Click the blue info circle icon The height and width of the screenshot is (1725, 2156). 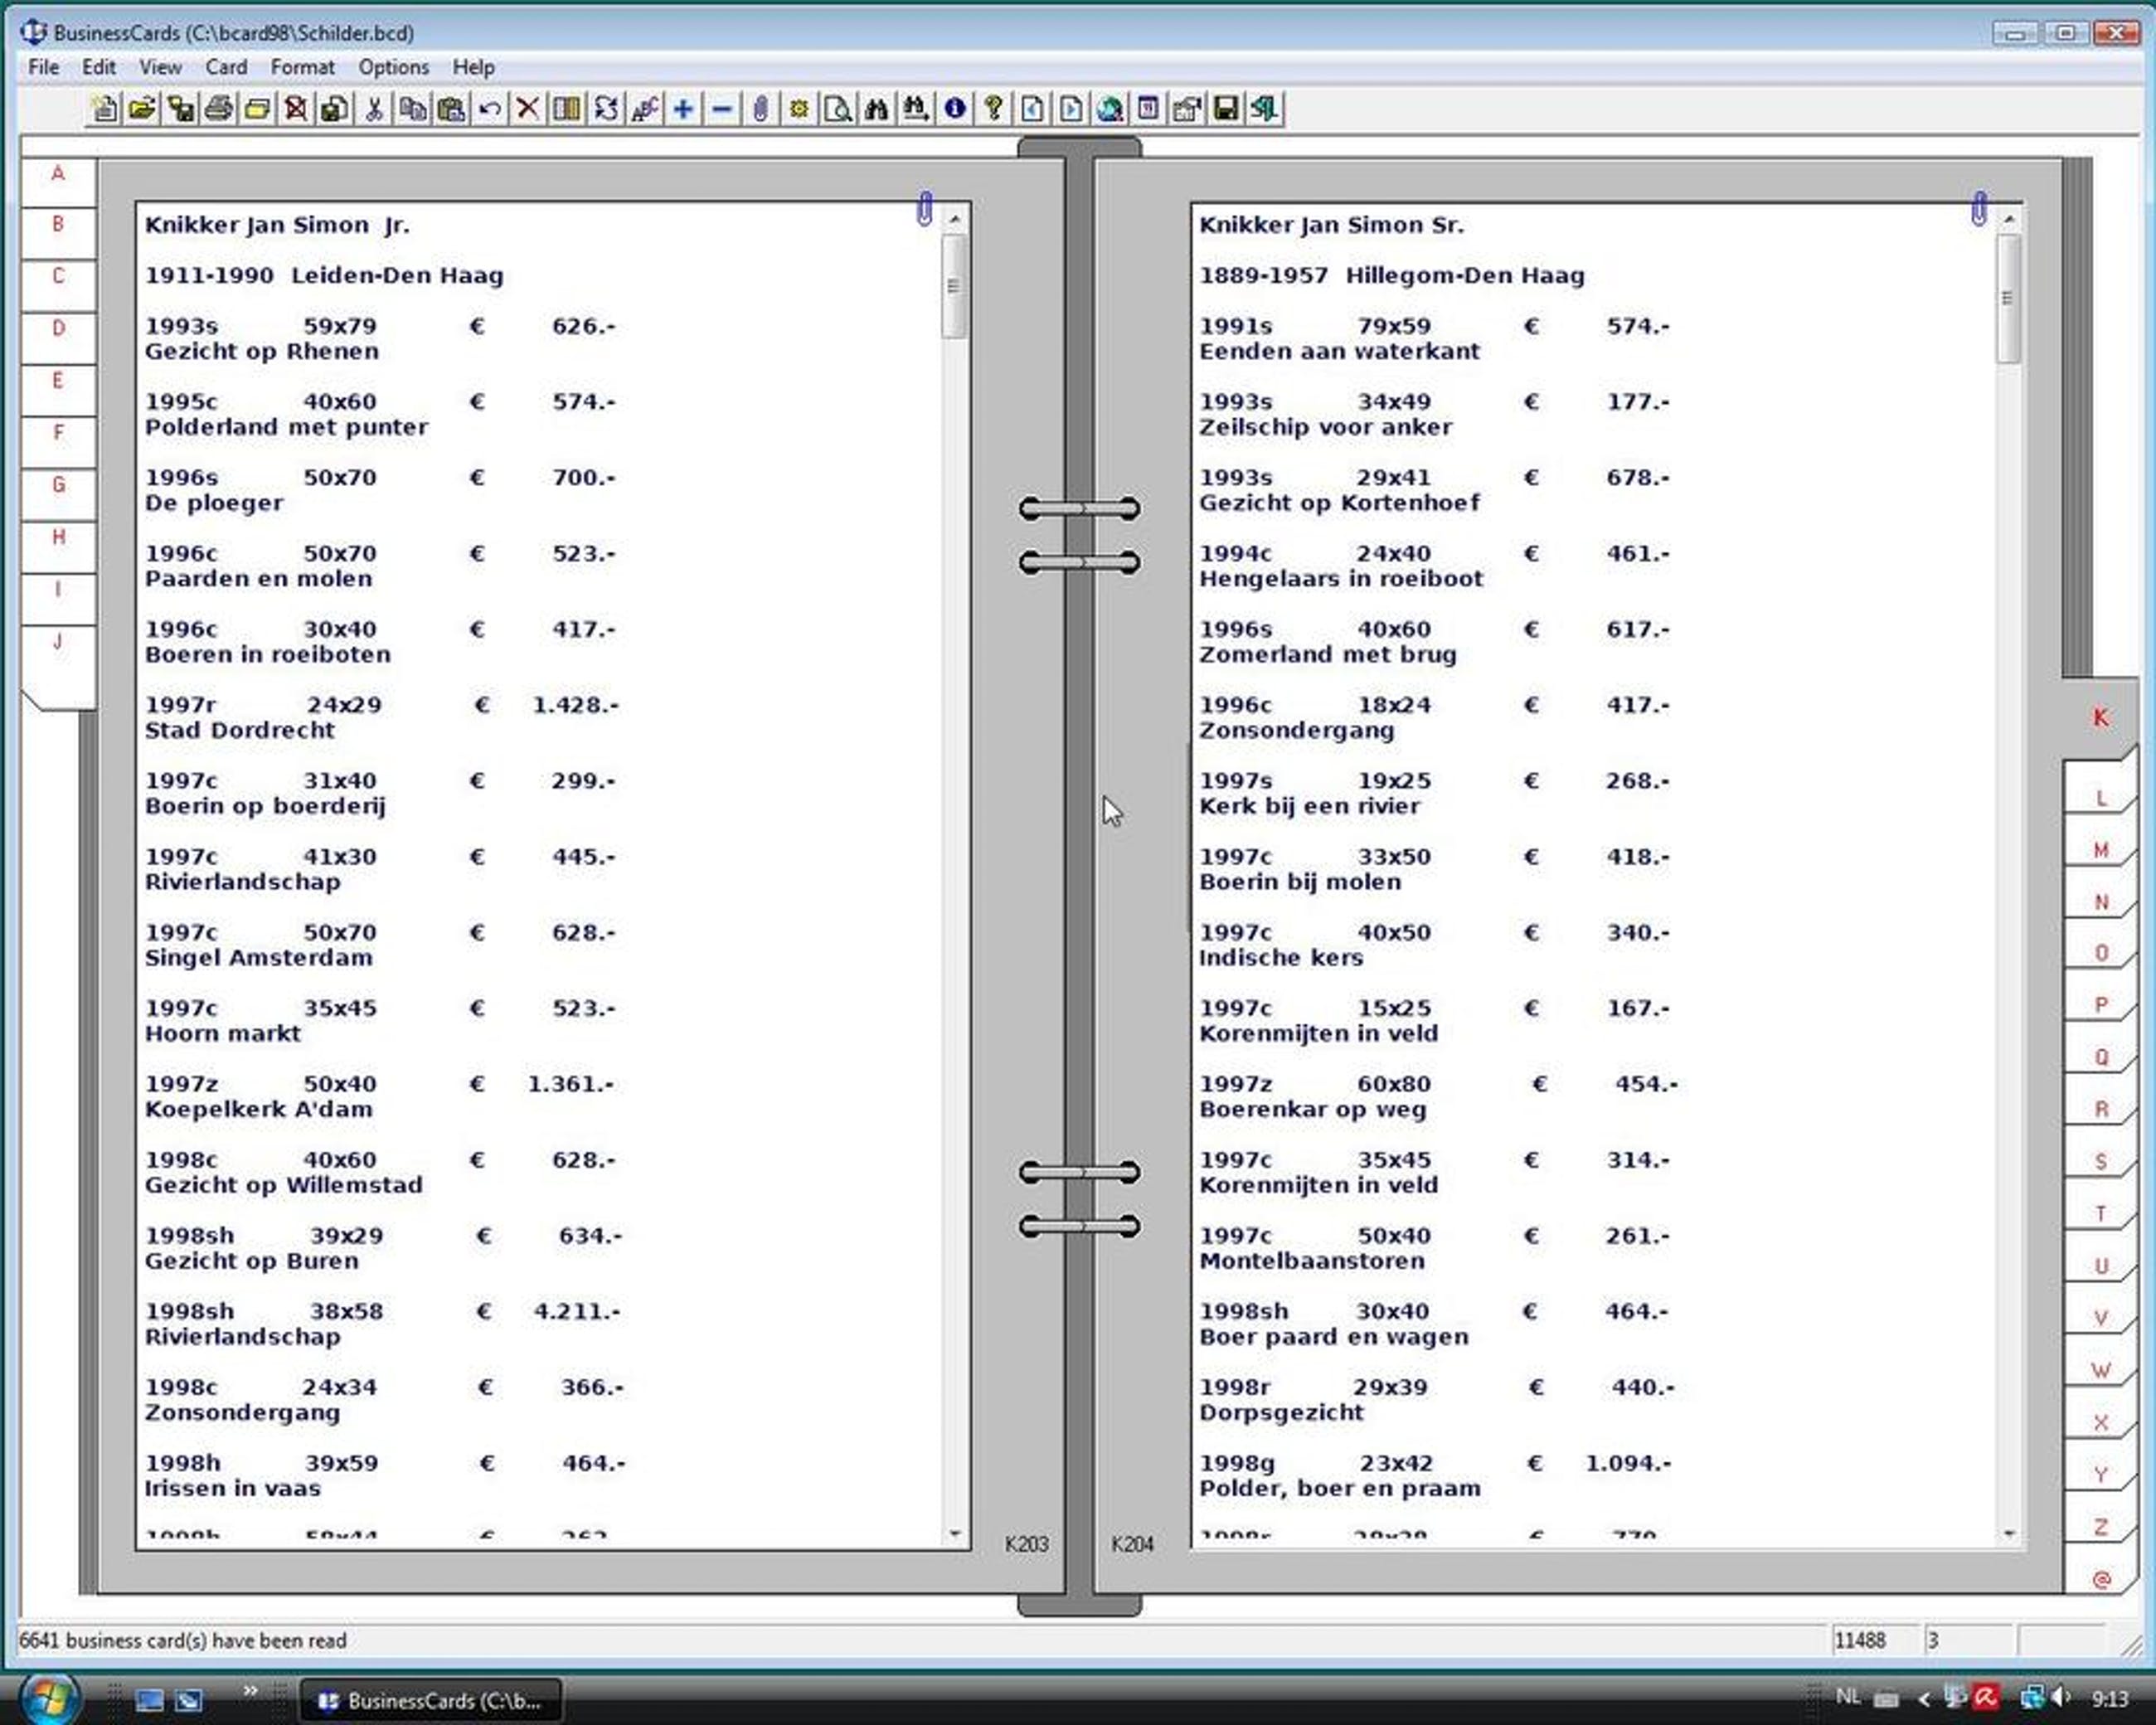955,109
